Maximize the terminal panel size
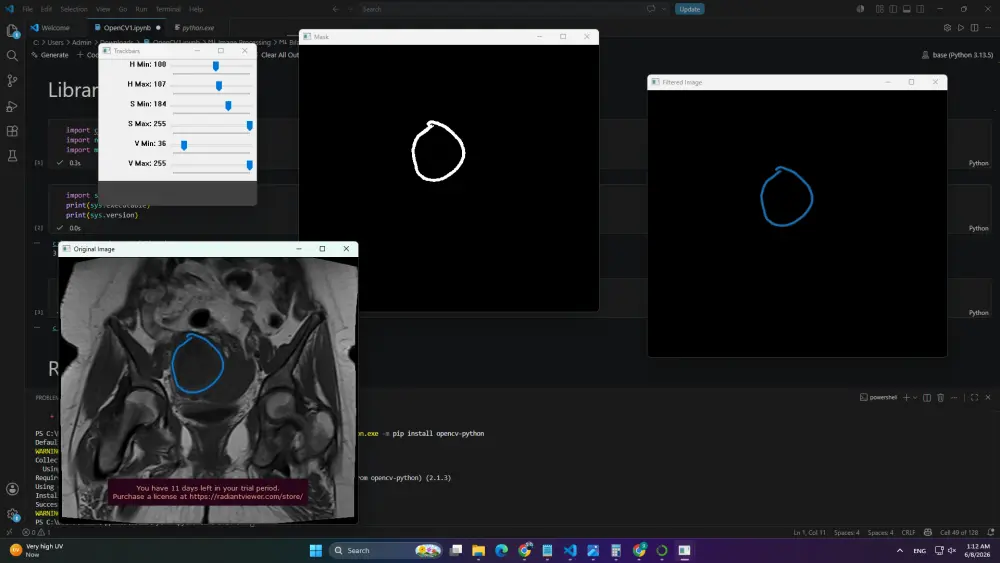Screen dimensions: 1000x563 [974, 397]
